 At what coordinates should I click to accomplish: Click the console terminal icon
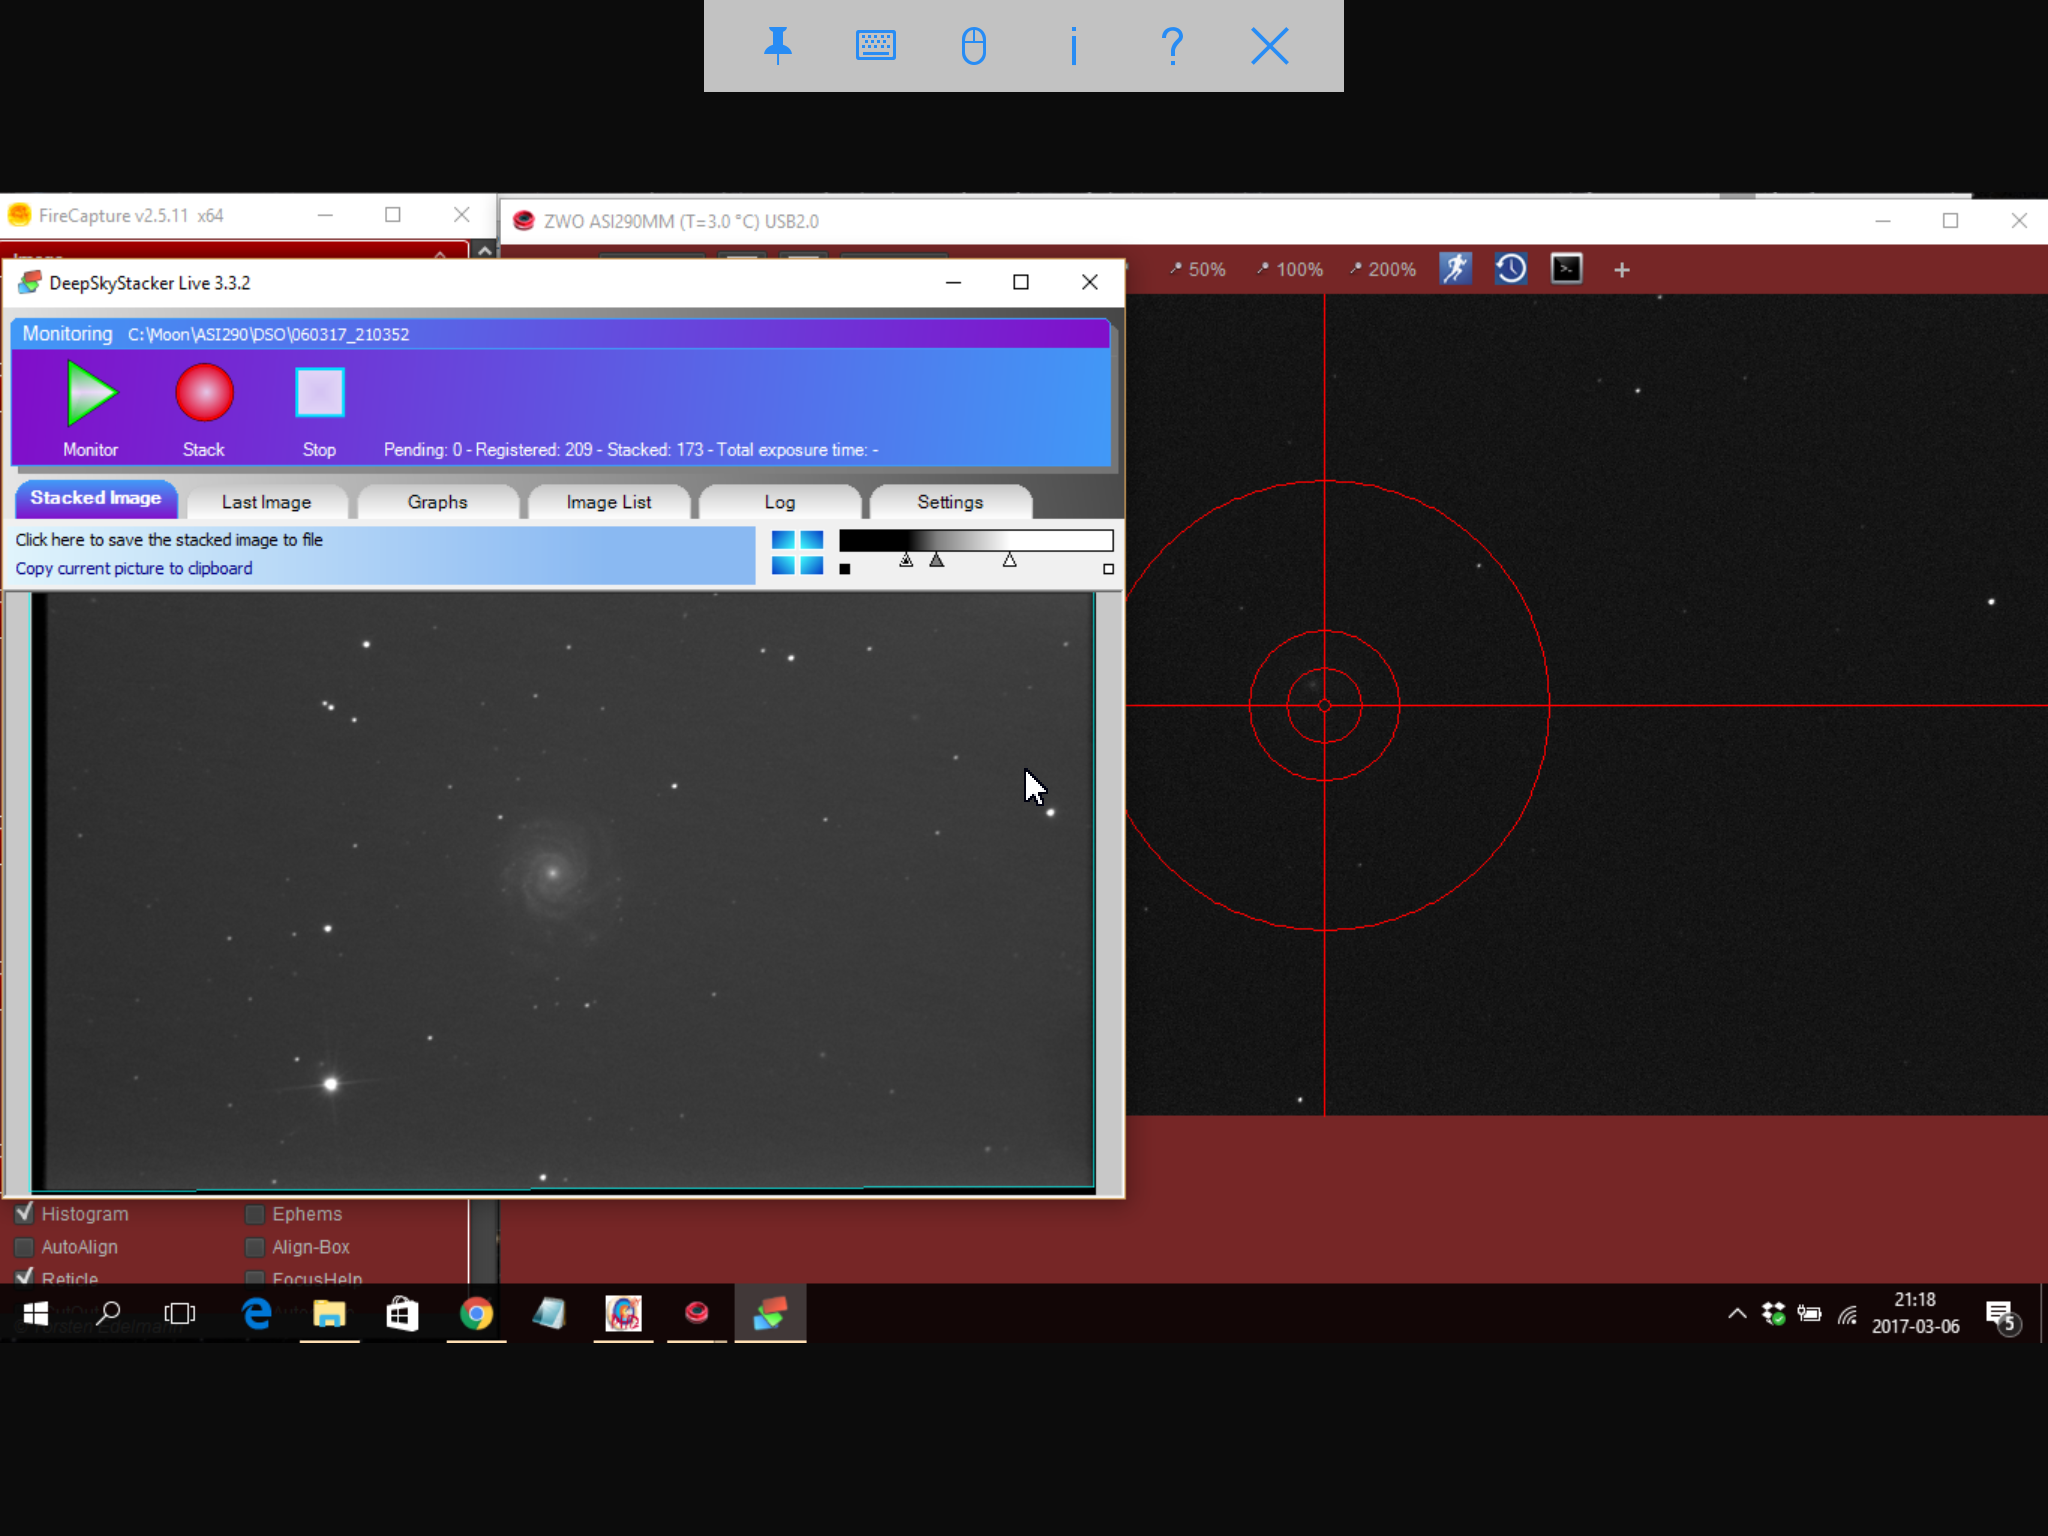pos(1566,269)
